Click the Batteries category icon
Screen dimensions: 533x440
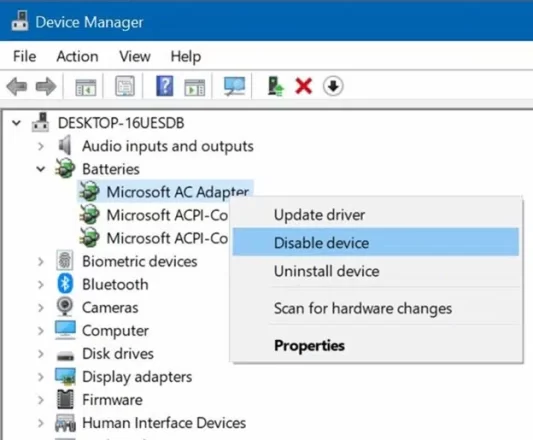click(x=65, y=168)
